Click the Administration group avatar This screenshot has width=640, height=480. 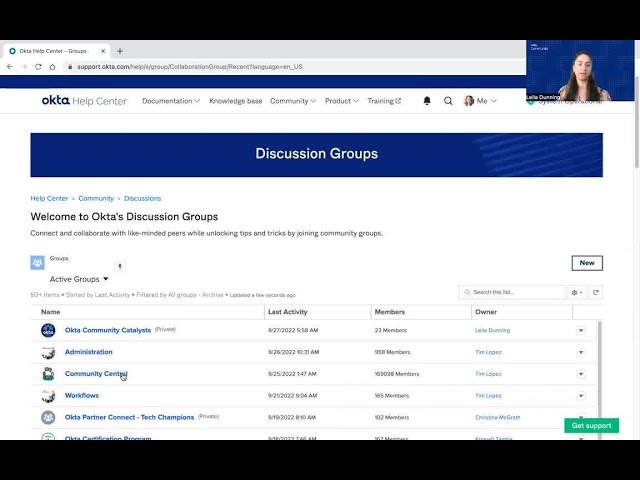pos(48,352)
